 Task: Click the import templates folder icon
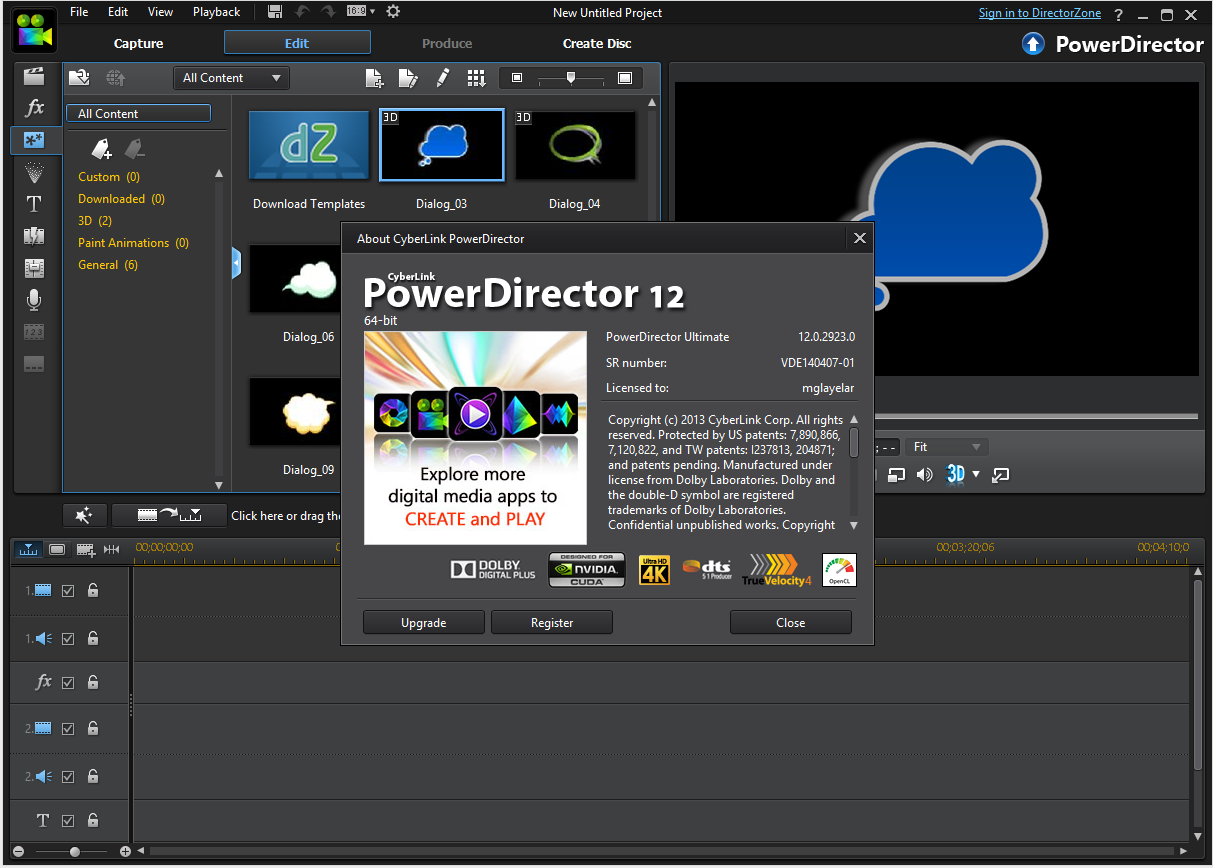pyautogui.click(x=79, y=77)
